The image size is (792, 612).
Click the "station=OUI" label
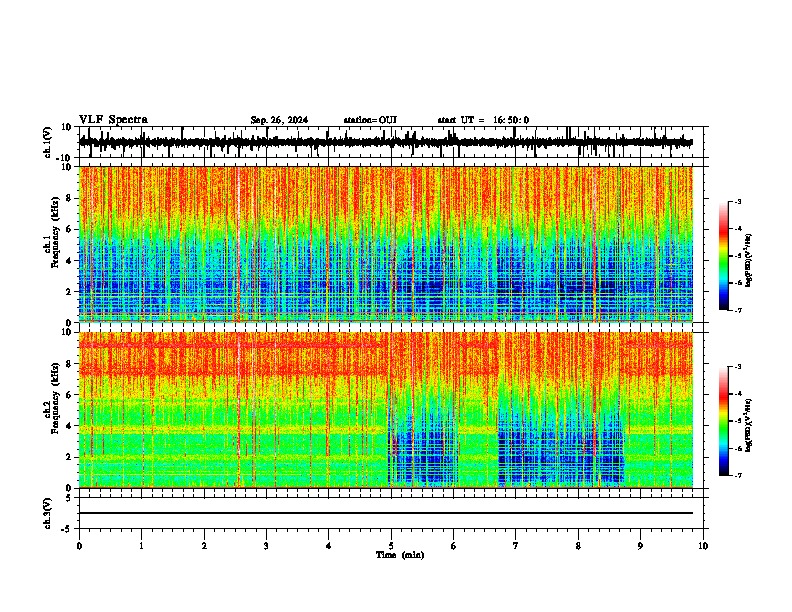pos(370,120)
